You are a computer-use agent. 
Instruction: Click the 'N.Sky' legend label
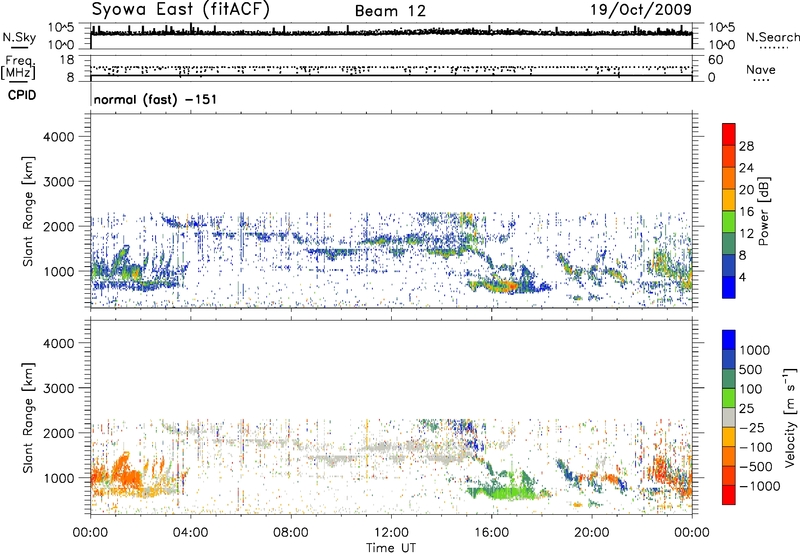tap(19, 37)
